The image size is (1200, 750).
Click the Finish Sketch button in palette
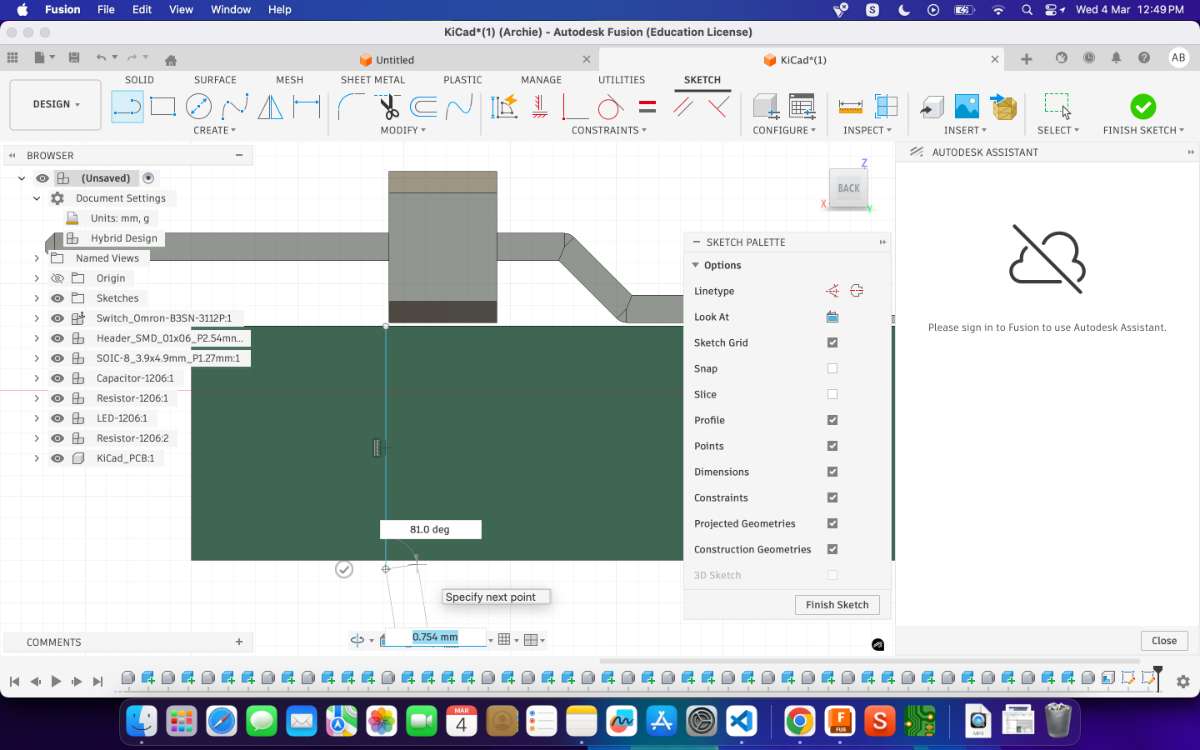[837, 605]
